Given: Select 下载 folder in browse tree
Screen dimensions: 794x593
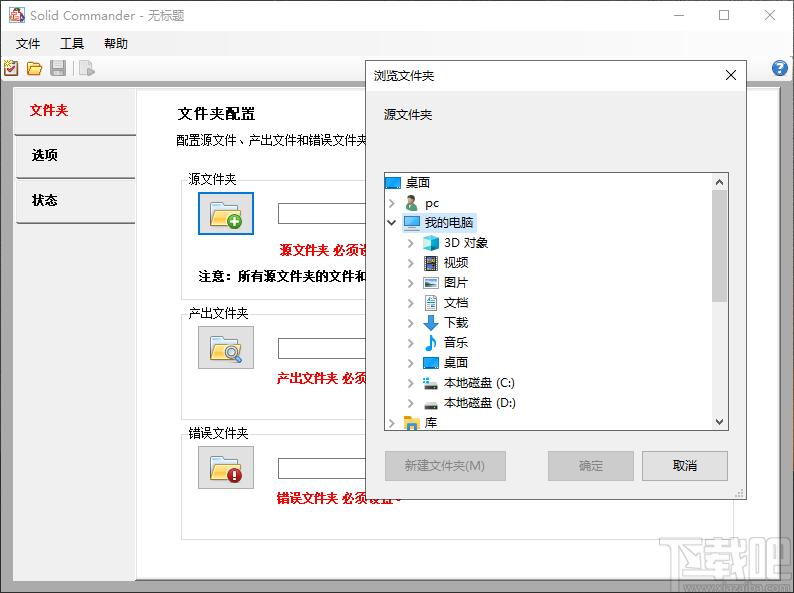Looking at the screenshot, I should [455, 322].
